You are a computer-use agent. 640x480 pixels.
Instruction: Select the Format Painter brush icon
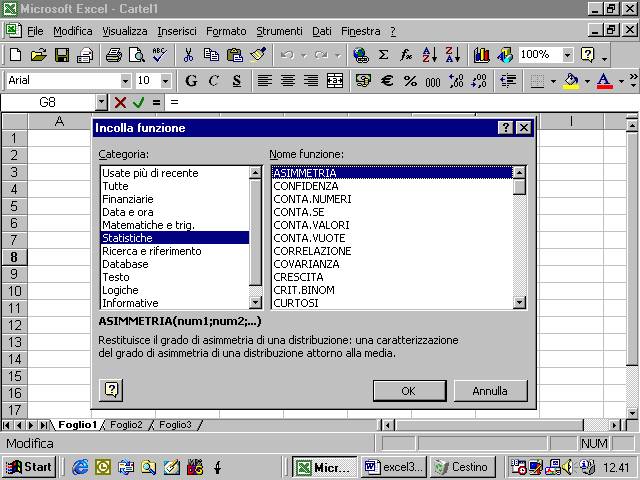[x=258, y=55]
